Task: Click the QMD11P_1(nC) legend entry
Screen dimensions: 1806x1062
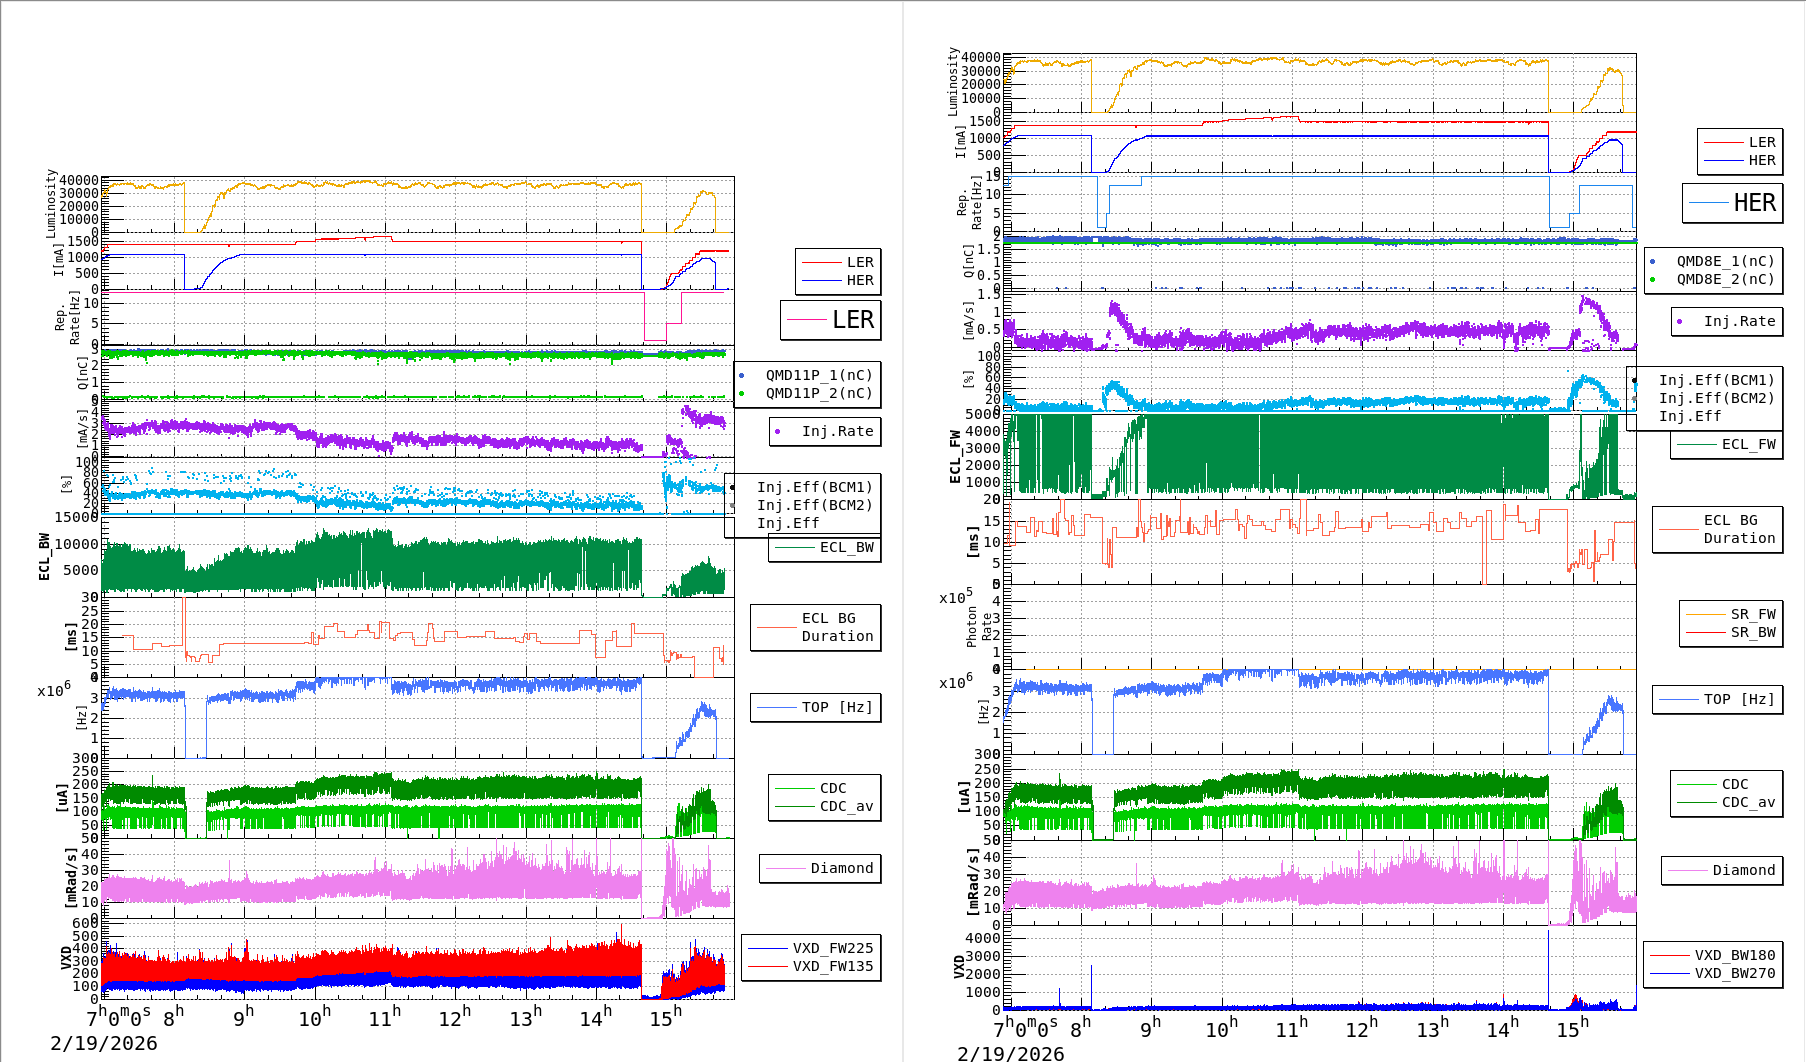Action: (819, 376)
